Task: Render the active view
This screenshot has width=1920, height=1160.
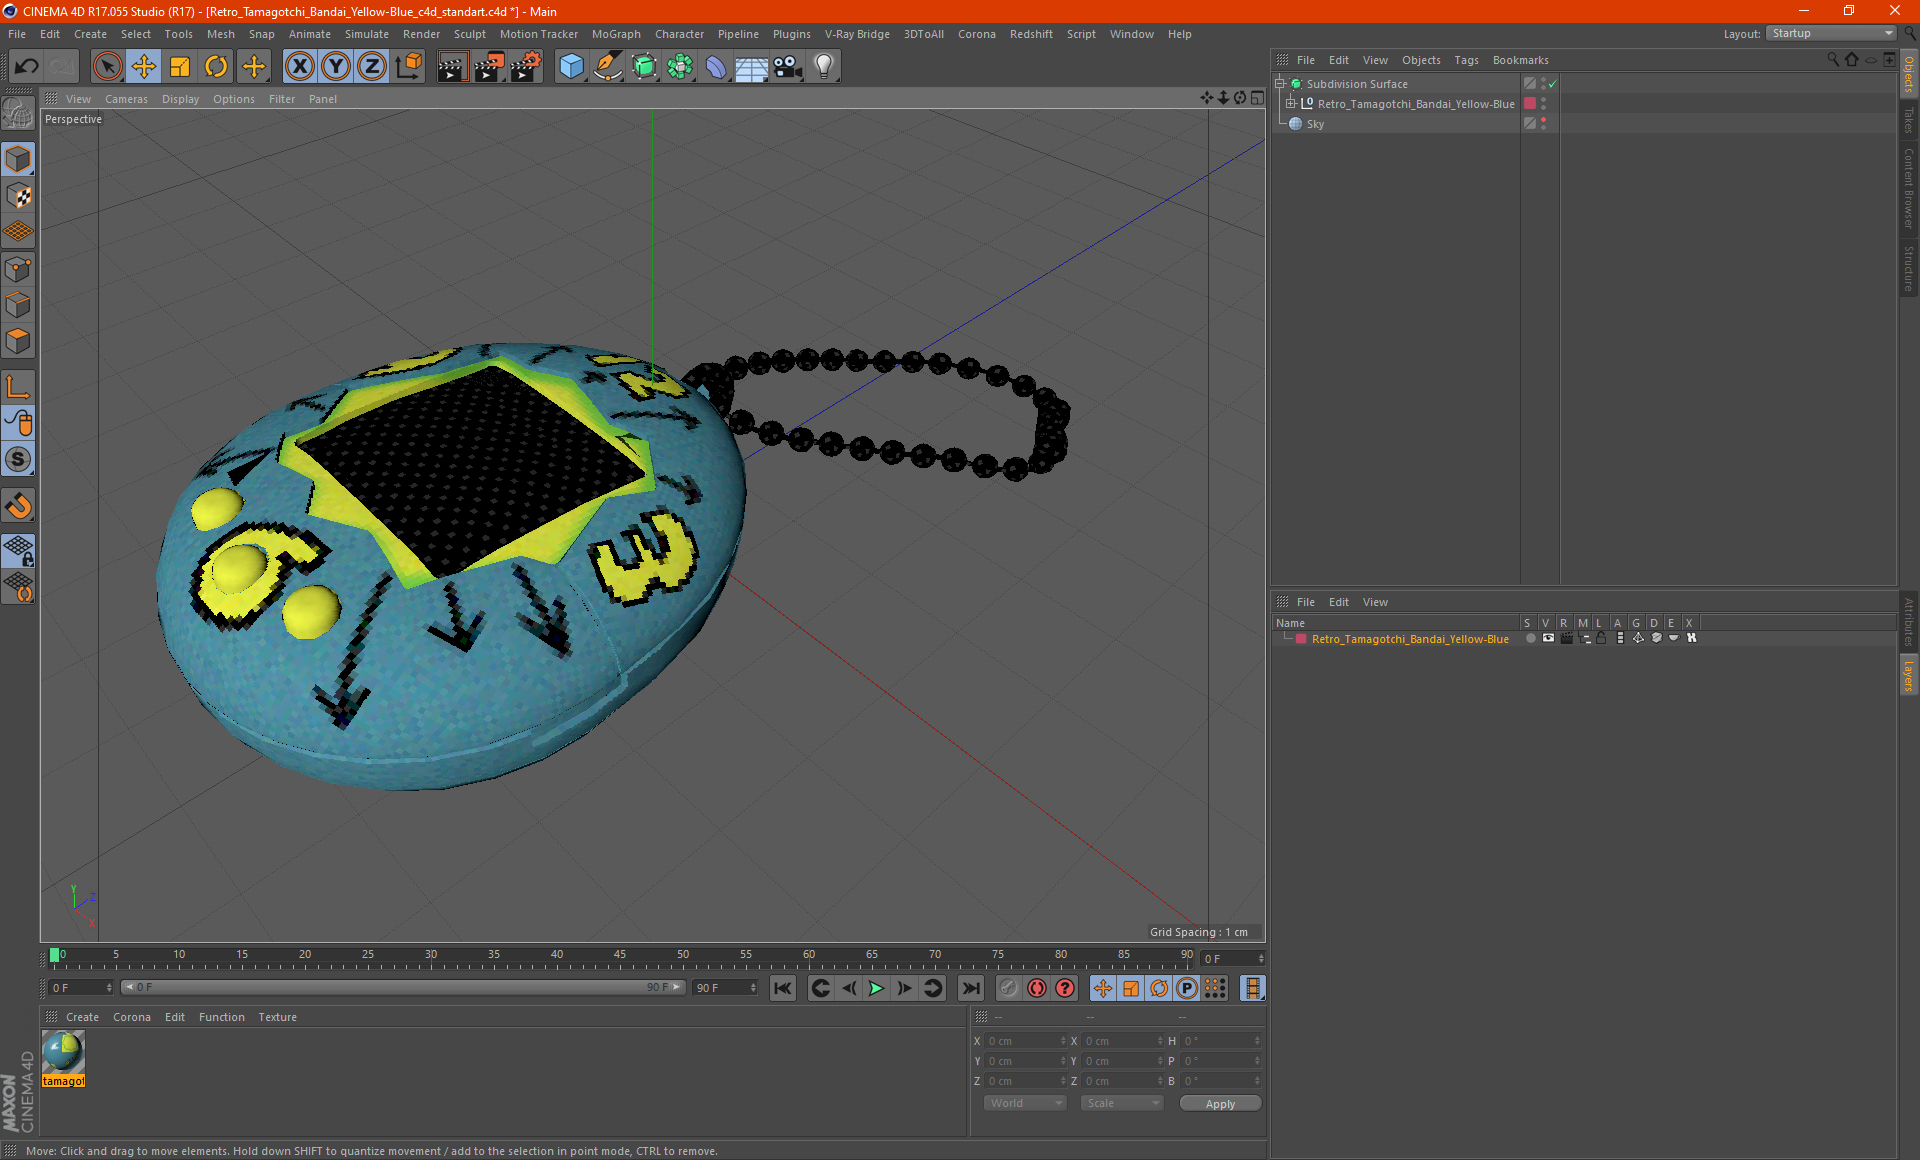Action: (452, 67)
